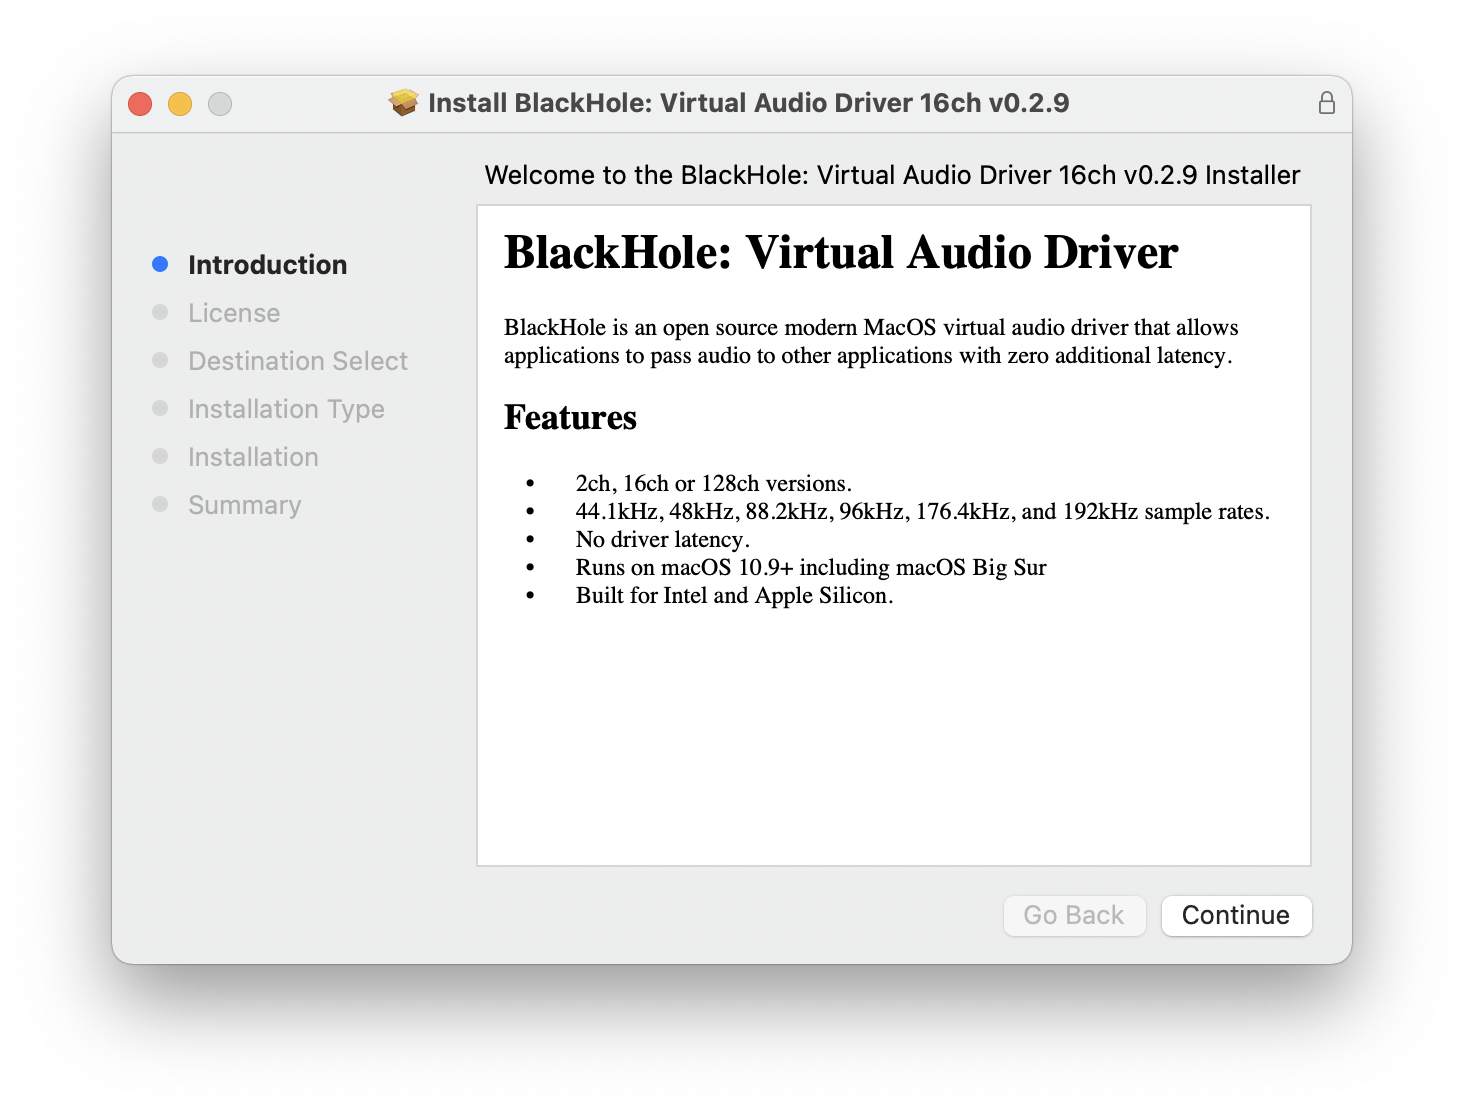The width and height of the screenshot is (1464, 1112).
Task: Click the blue bullet beside Introduction
Action: point(160,264)
